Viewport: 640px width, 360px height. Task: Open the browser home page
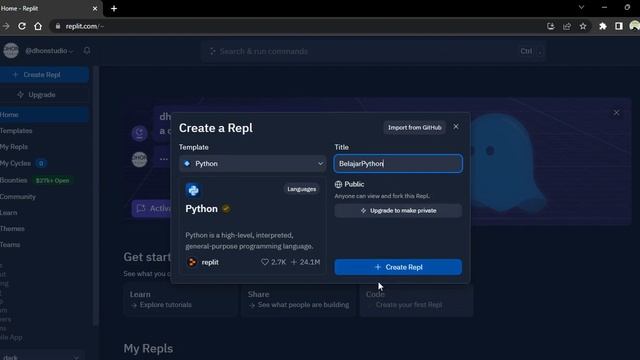click(x=38, y=26)
